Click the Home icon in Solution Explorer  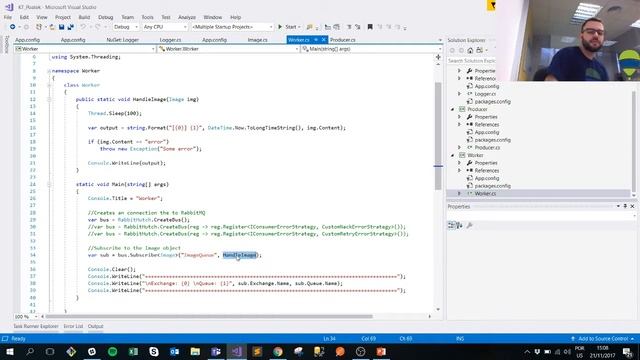click(x=470, y=50)
